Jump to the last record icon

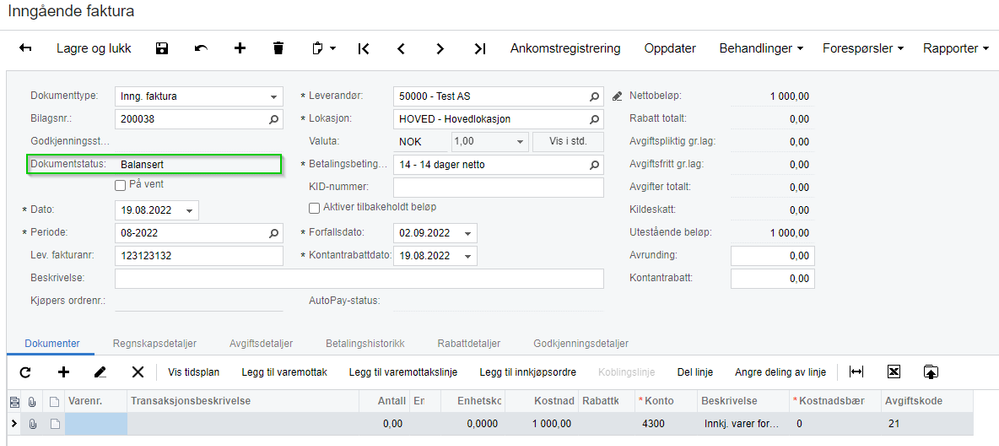(x=480, y=48)
